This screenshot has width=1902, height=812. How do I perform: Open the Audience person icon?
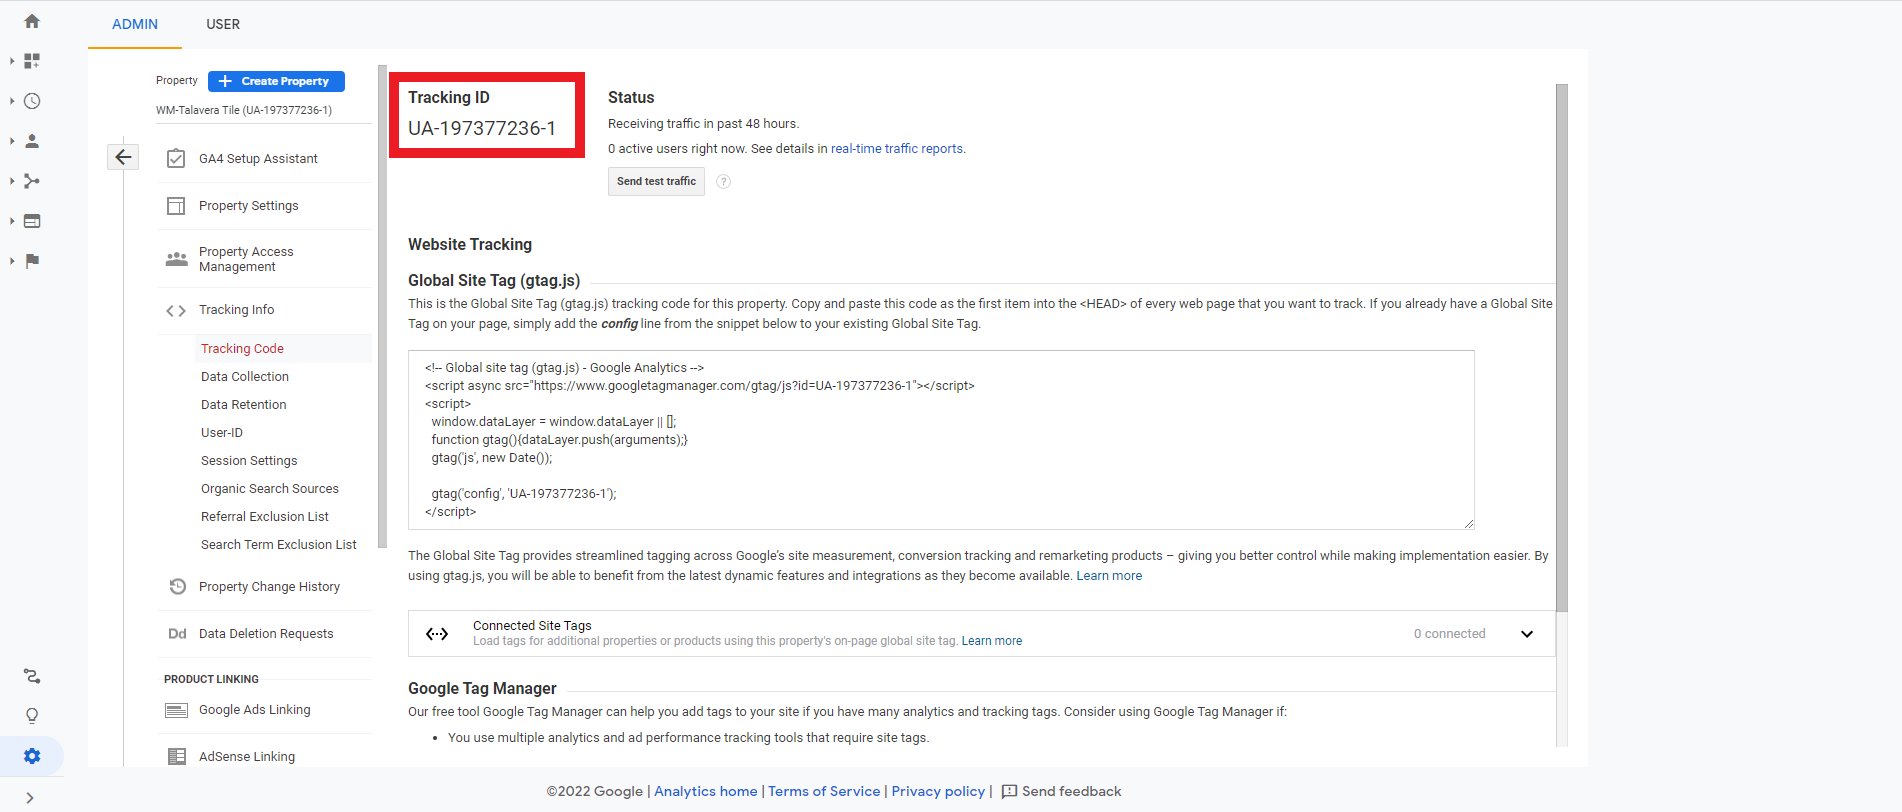pos(32,141)
